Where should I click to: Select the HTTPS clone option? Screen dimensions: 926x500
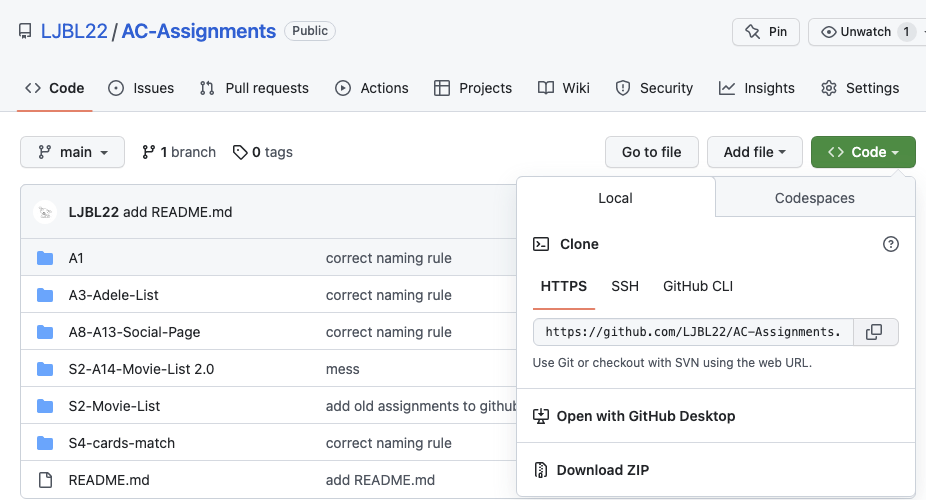click(x=564, y=286)
